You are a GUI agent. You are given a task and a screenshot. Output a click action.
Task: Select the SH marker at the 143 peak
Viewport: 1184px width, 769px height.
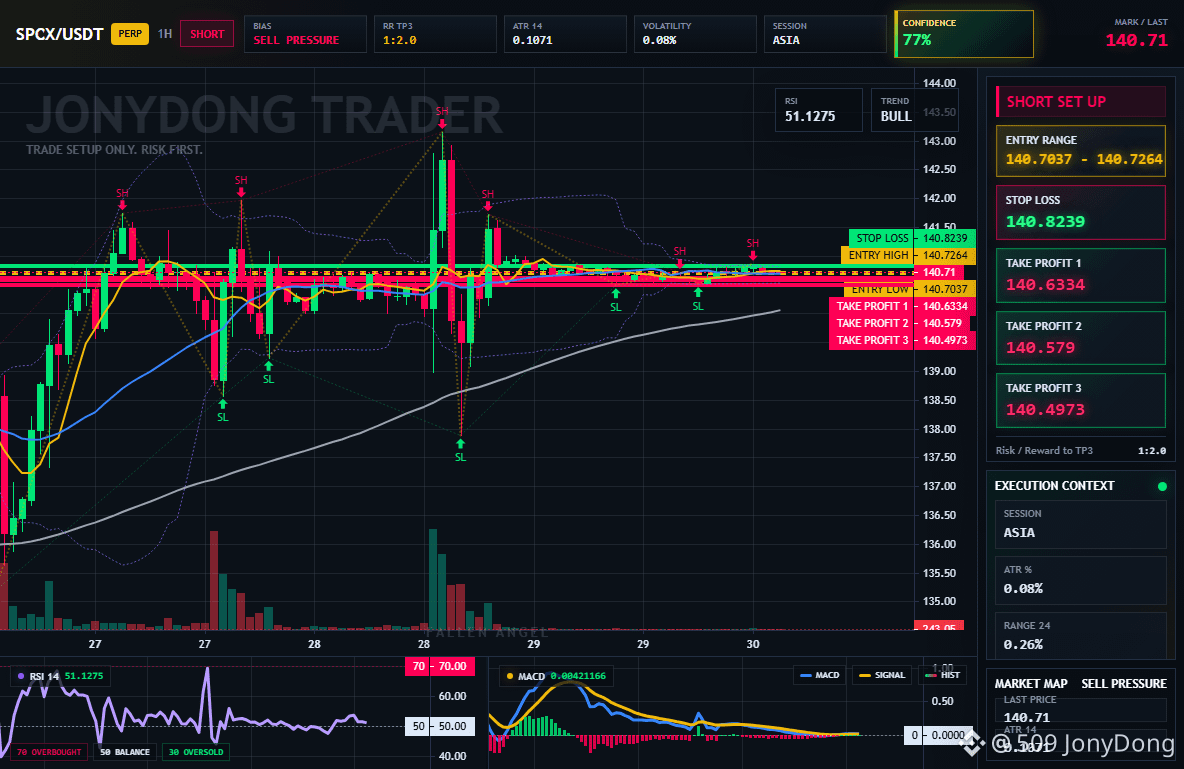(442, 116)
